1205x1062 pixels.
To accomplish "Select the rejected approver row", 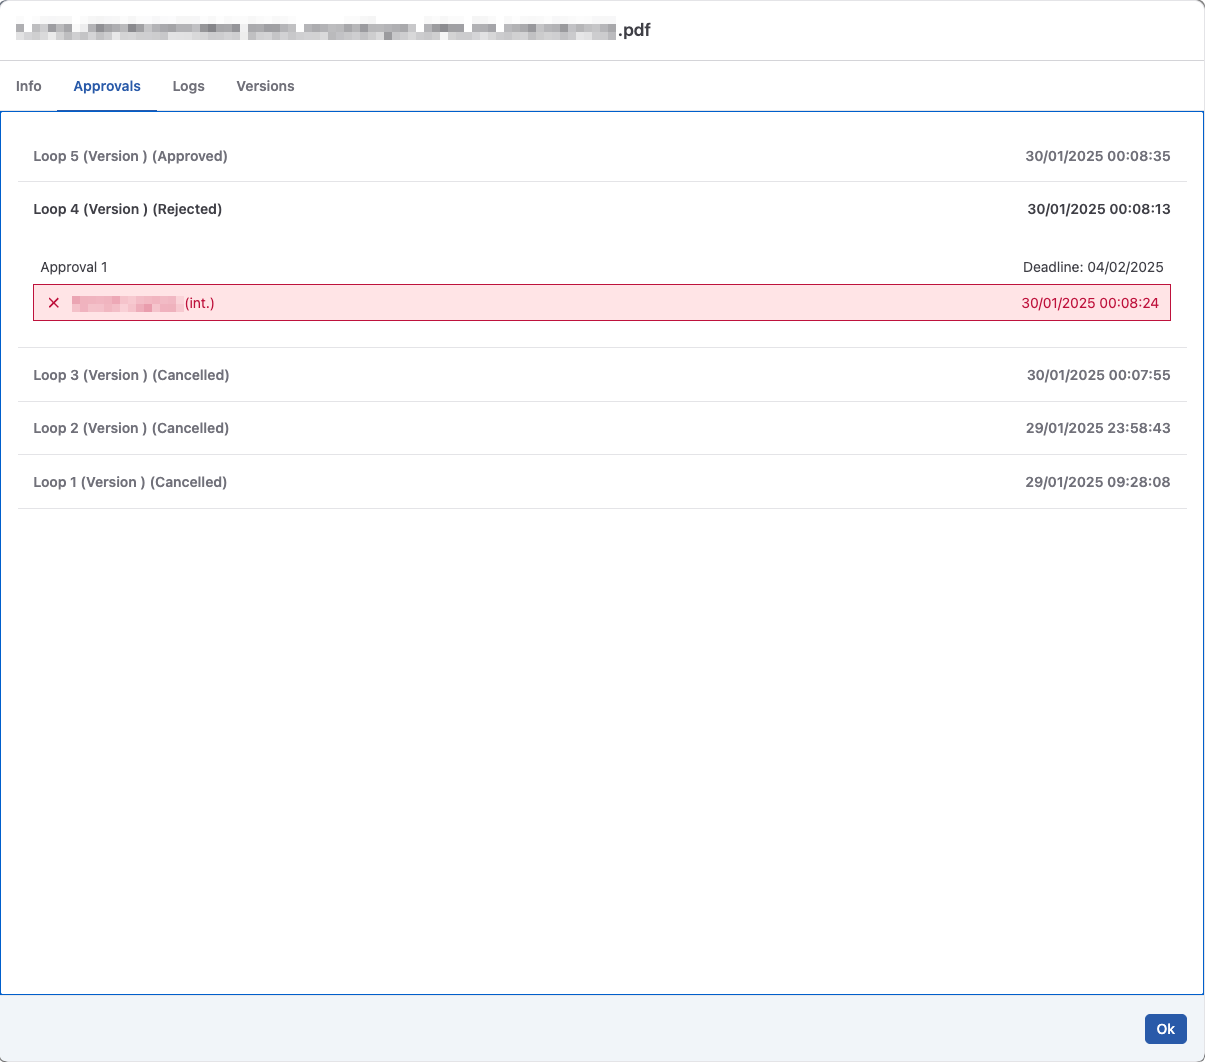I will pyautogui.click(x=600, y=302).
